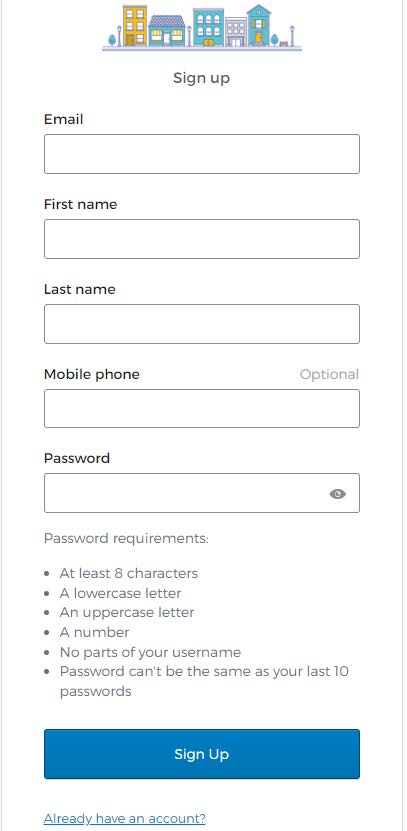Click inside the Password field
Viewport: 407px width, 831px height.
[202, 493]
